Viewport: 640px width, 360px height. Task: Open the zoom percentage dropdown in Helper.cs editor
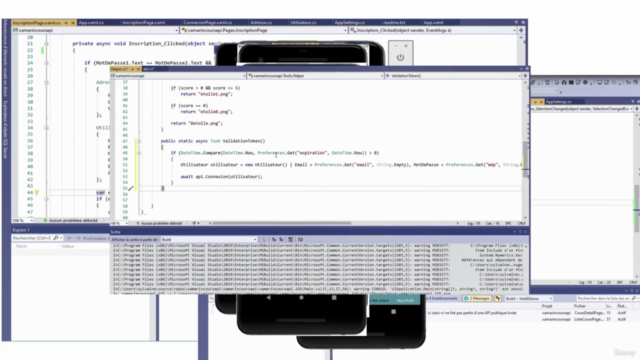[x=119, y=223]
